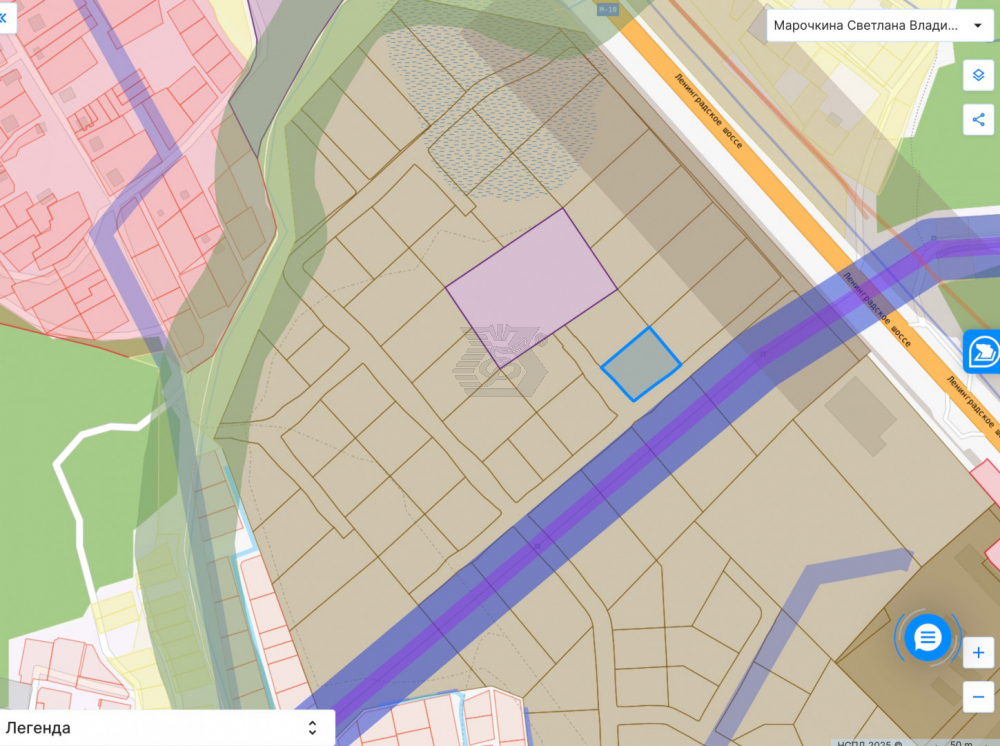Image resolution: width=1000 pixels, height=746 pixels.
Task: Open the Марочкина Светлана user dropdown
Action: pyautogui.click(x=878, y=26)
